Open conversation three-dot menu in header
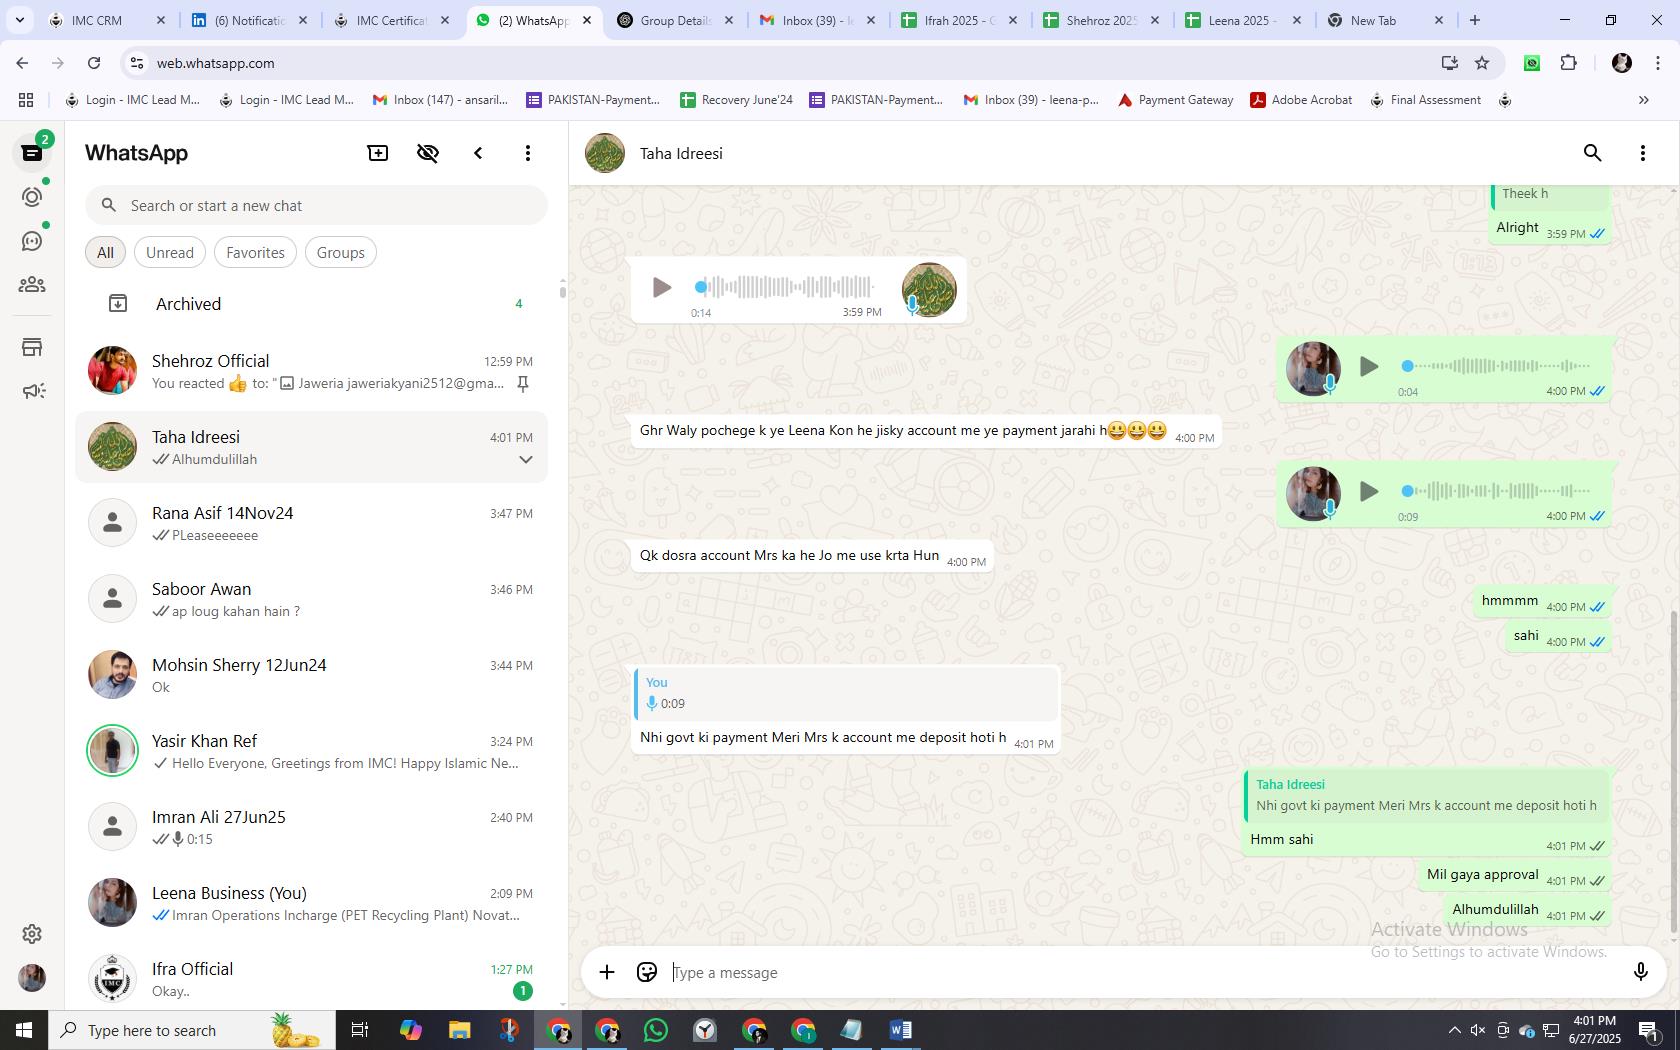 [x=1643, y=153]
